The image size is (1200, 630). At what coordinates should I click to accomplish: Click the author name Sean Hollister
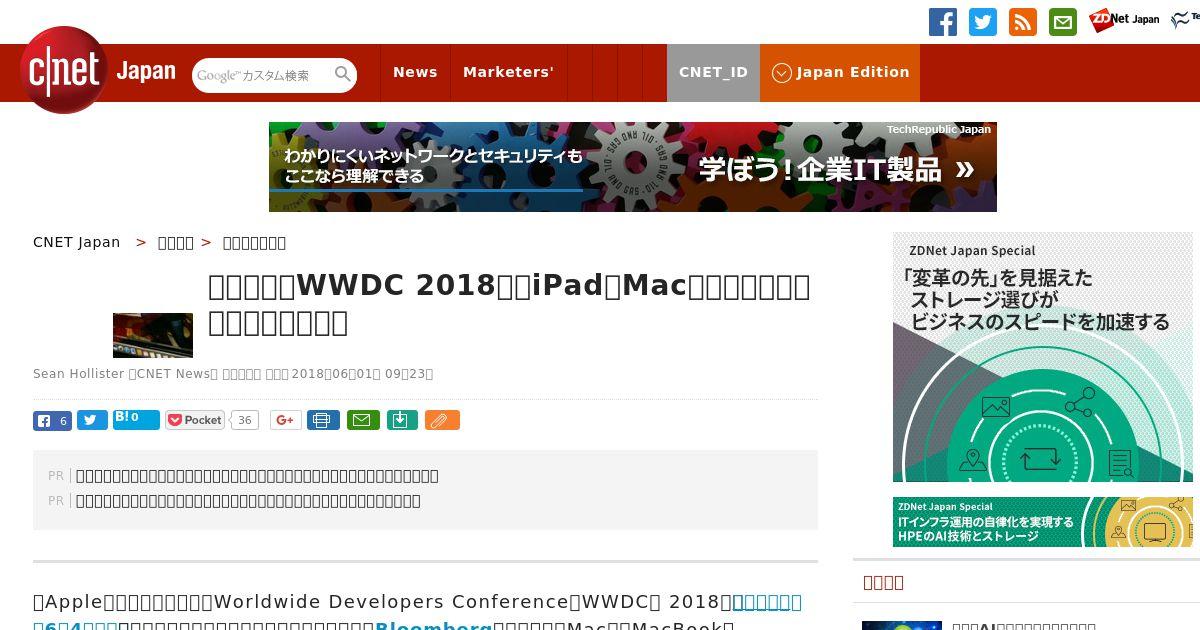[78, 374]
